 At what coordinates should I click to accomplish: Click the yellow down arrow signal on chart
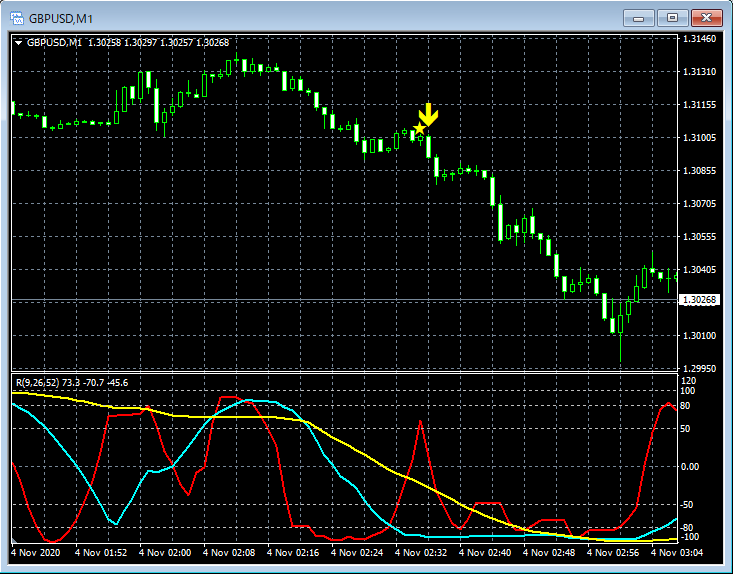(x=428, y=115)
